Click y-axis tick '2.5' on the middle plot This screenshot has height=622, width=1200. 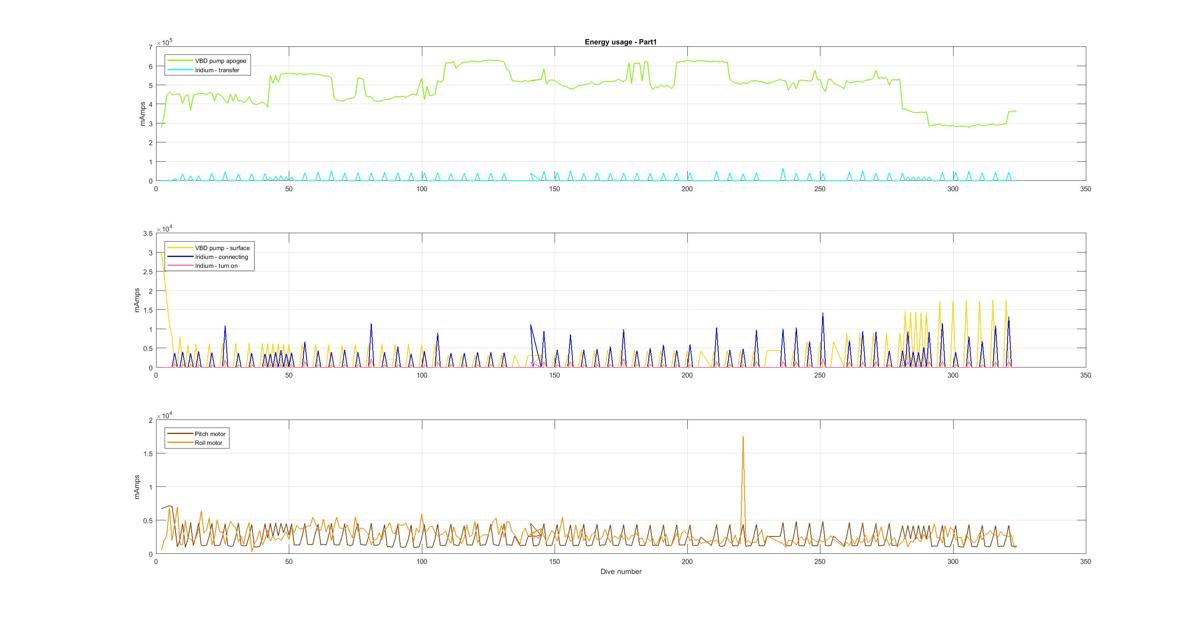point(148,272)
